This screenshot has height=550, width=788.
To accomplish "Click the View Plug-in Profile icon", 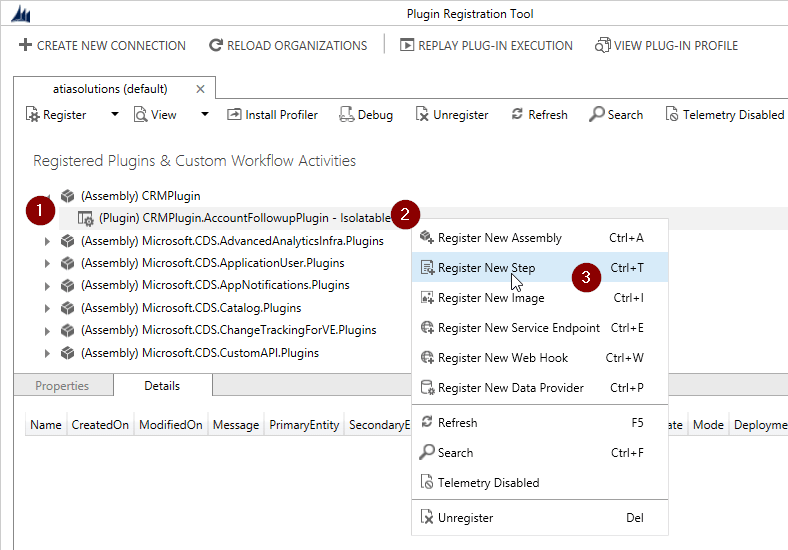I will (x=602, y=45).
